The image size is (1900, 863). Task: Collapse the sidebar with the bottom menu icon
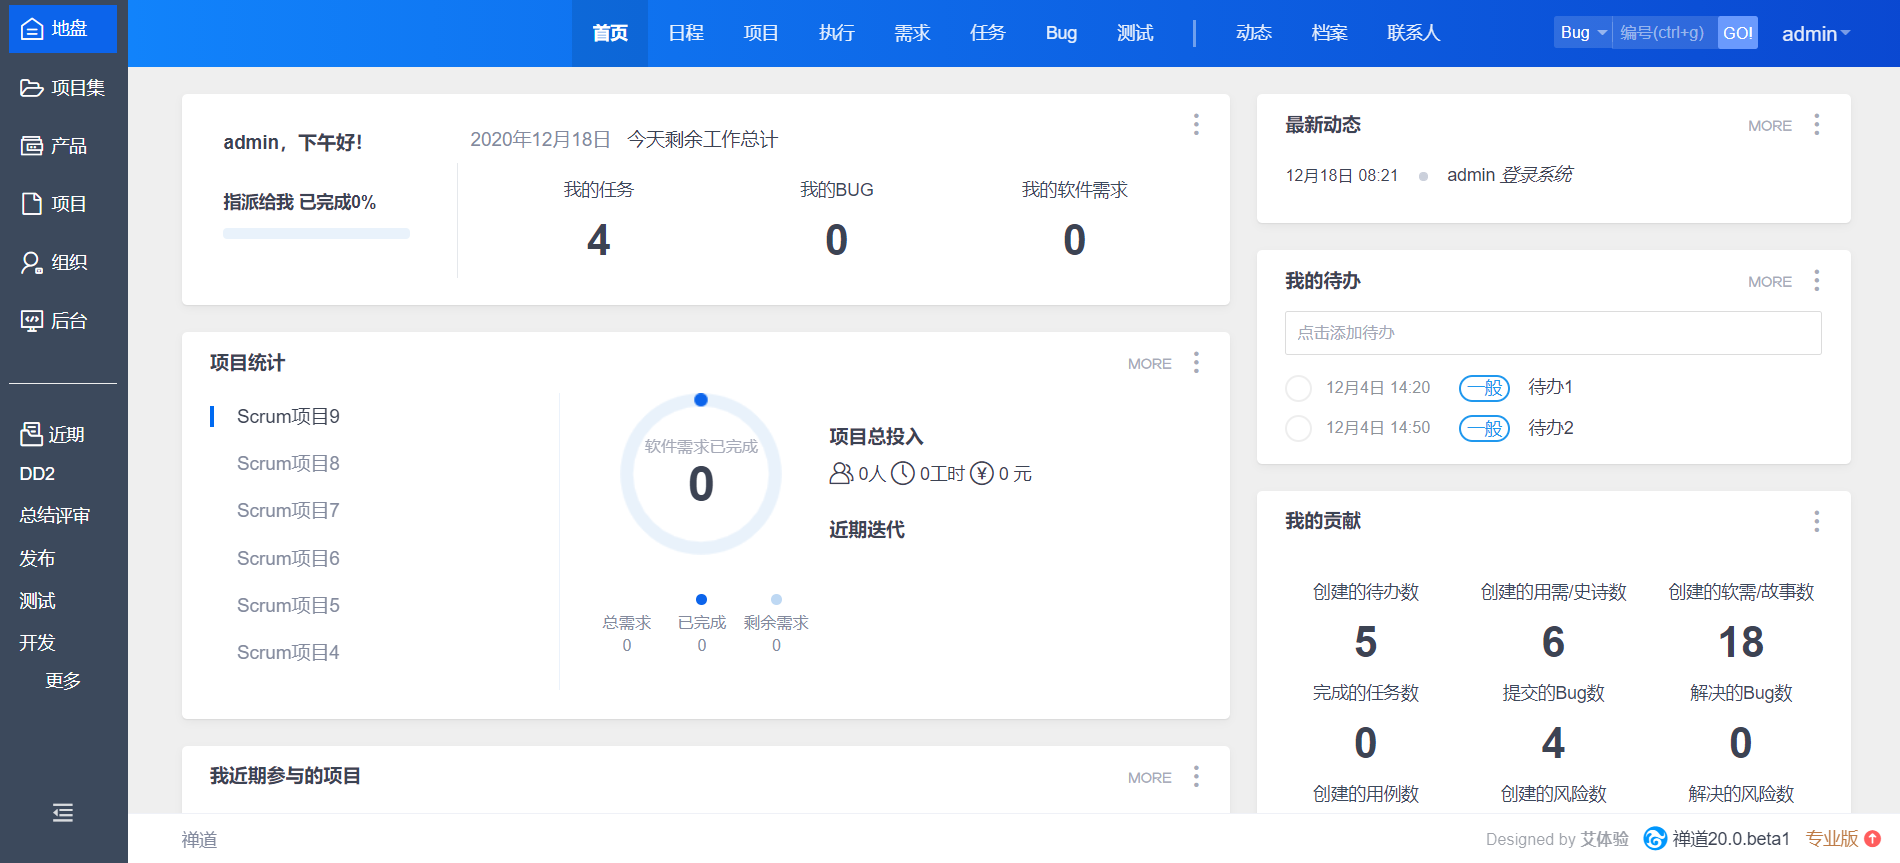point(63,813)
